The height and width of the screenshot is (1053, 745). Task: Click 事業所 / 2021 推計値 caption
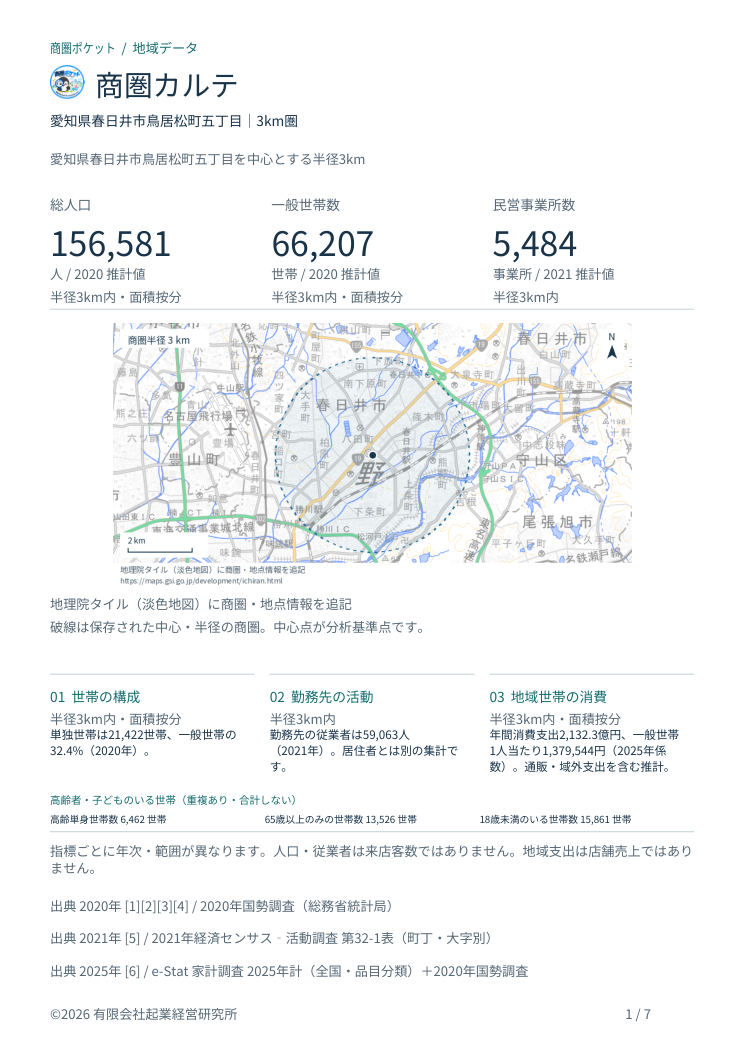(554, 274)
